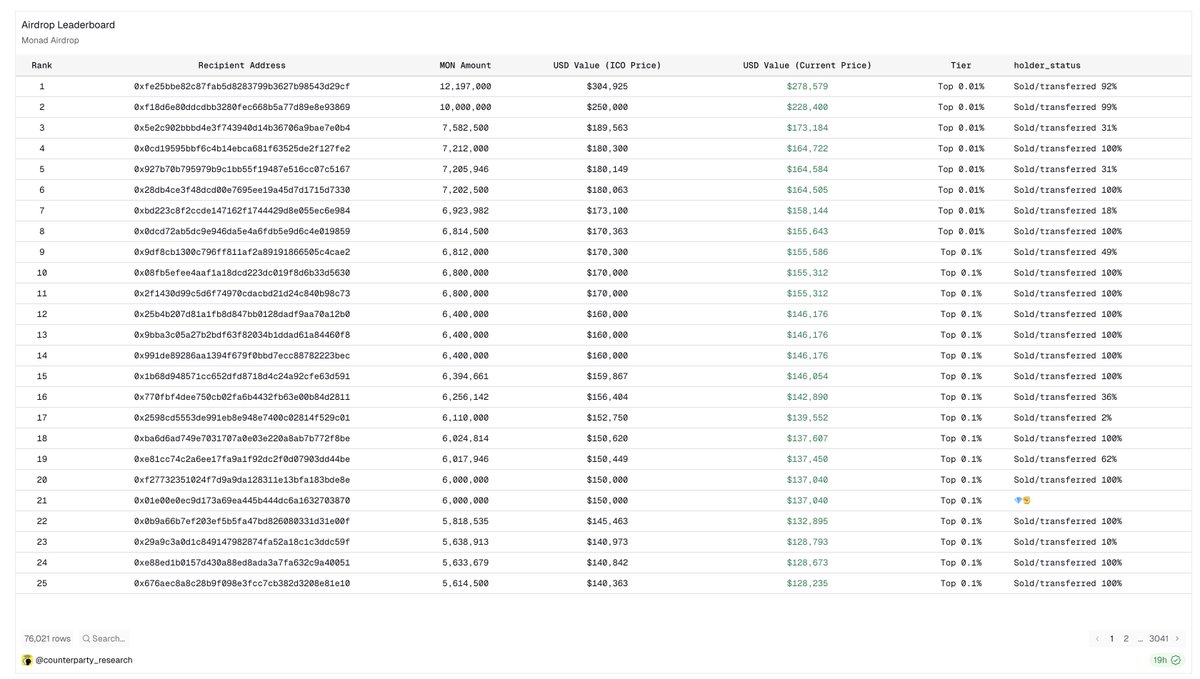Select address 0x9df8cb1300c796ff811af2a89191866505c4cae2
Screen dimensions: 1200x679
pyautogui.click(x=242, y=252)
